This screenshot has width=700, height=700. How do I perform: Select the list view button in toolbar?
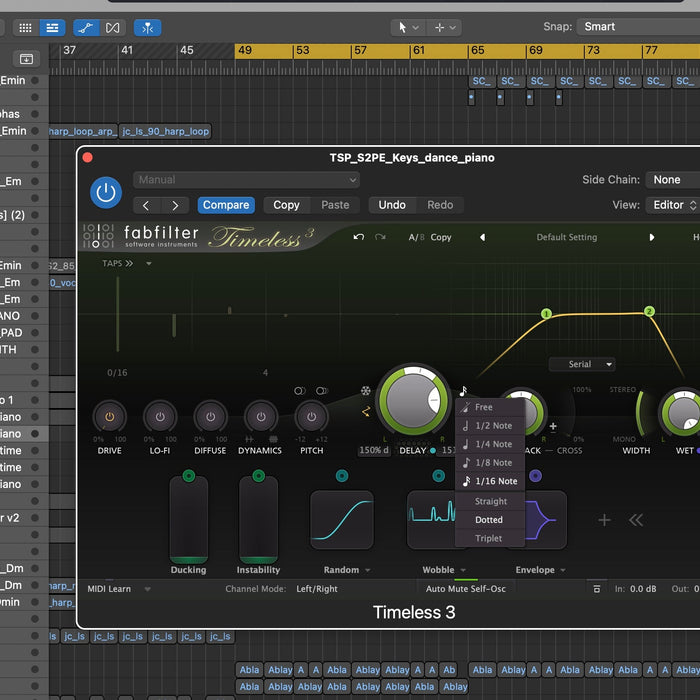click(52, 28)
